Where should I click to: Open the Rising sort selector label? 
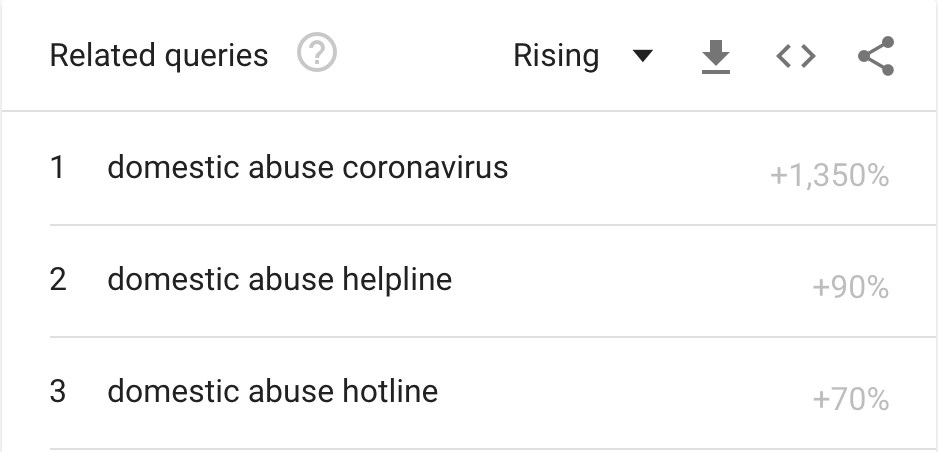point(556,56)
